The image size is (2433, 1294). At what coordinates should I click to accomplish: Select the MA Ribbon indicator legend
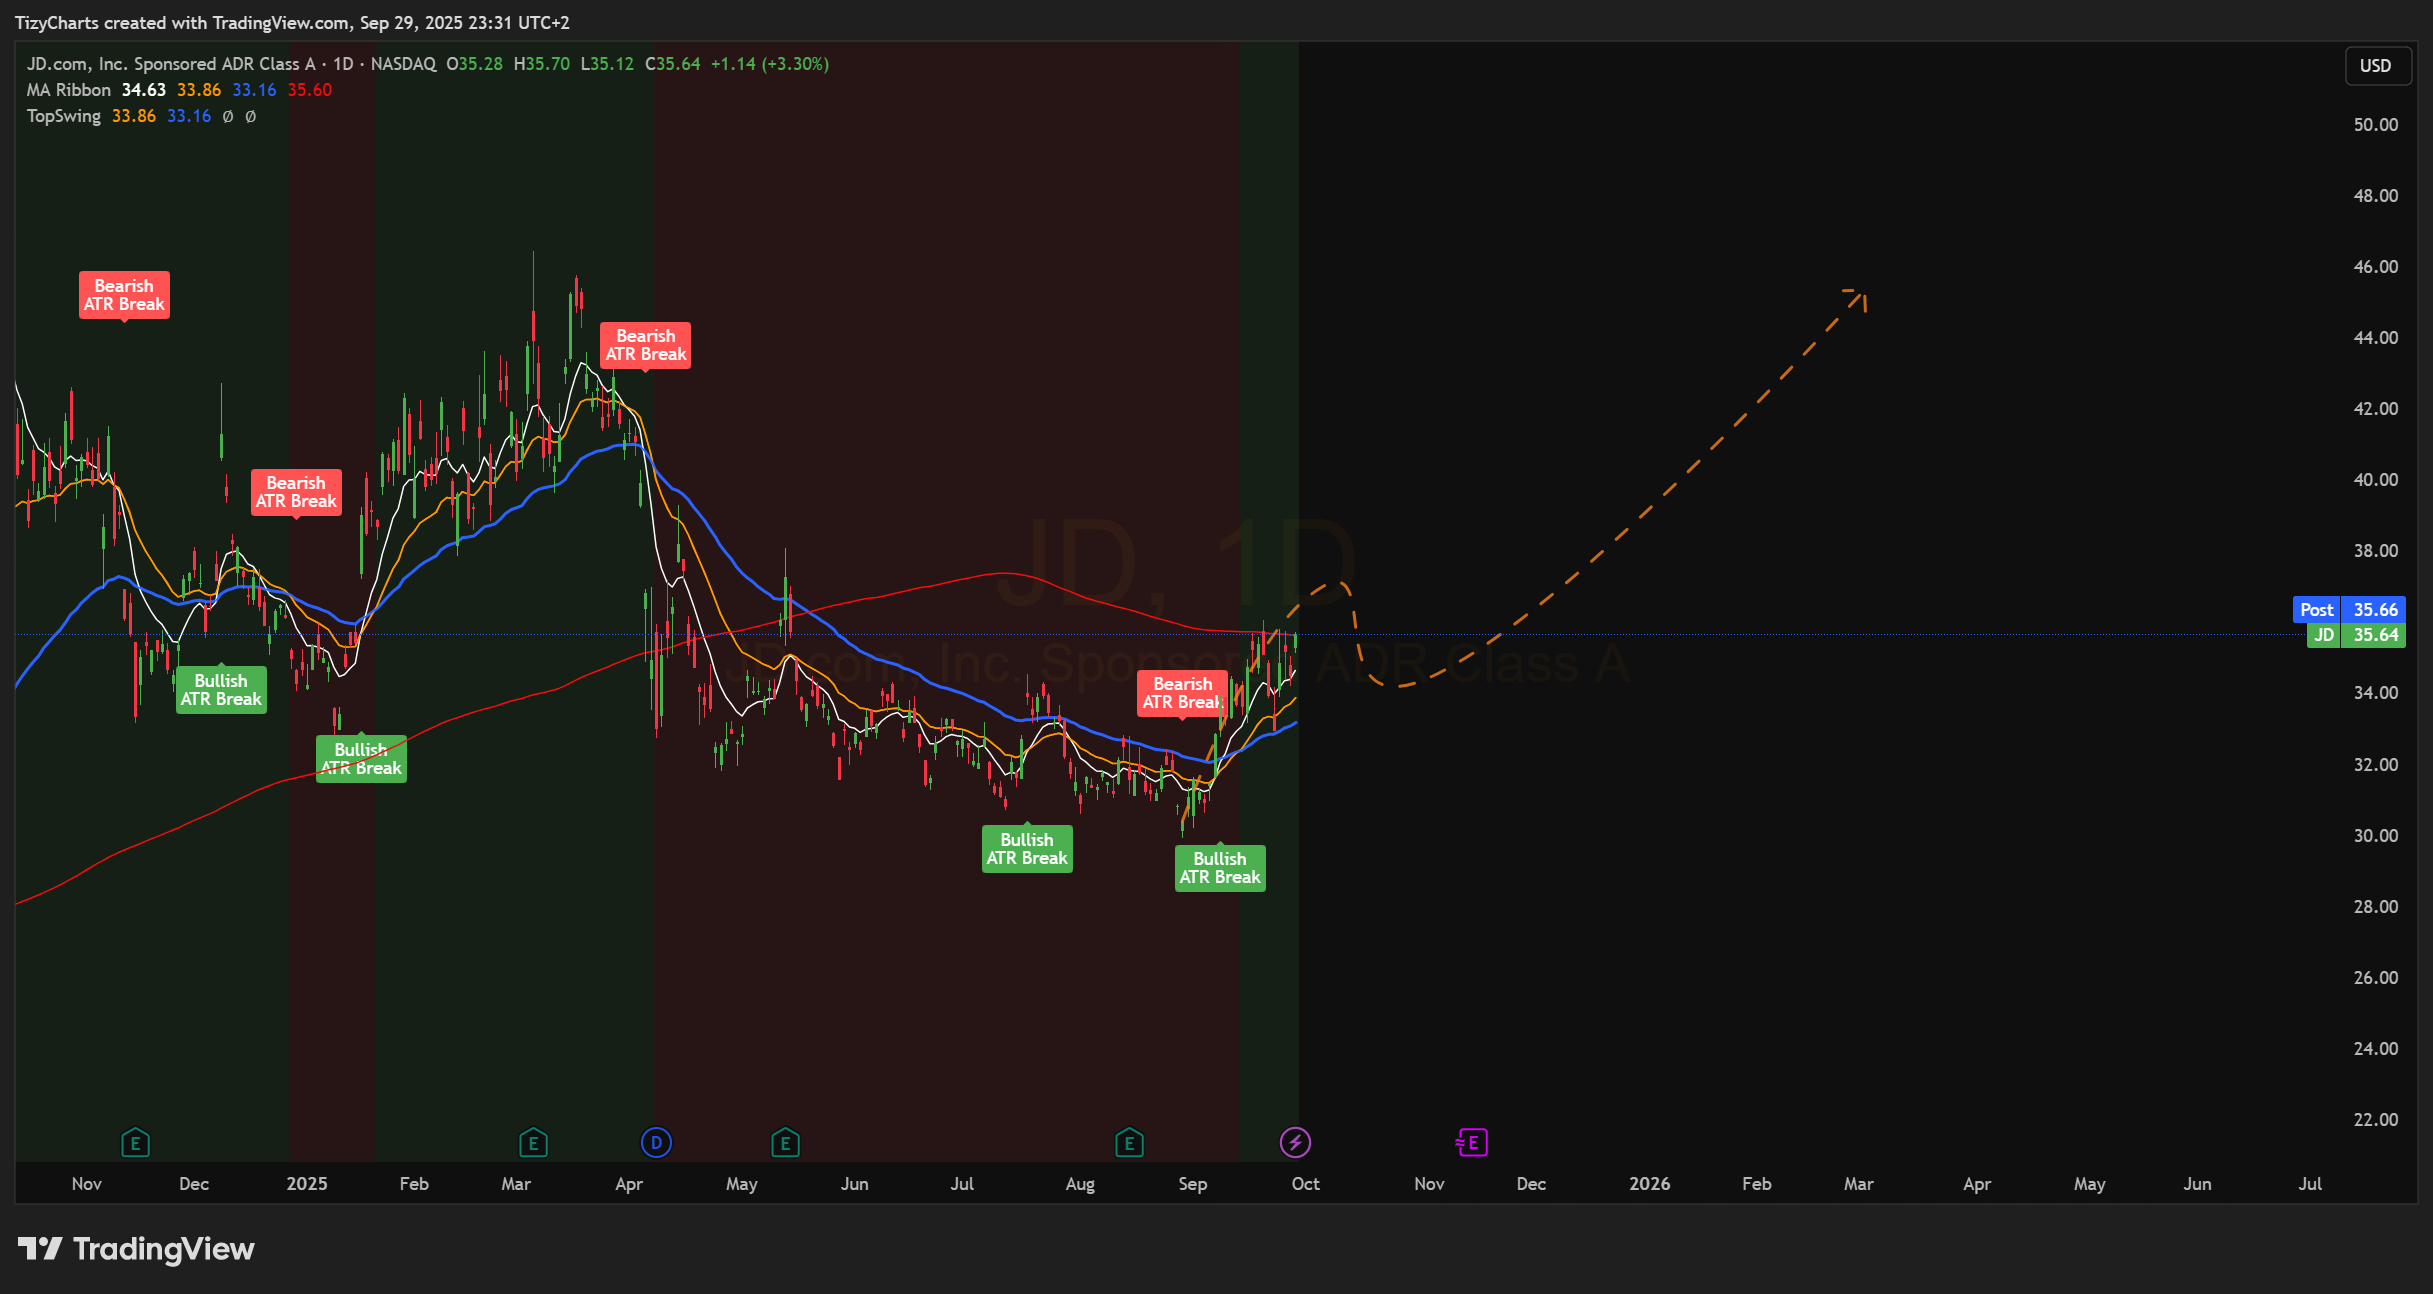(x=69, y=90)
